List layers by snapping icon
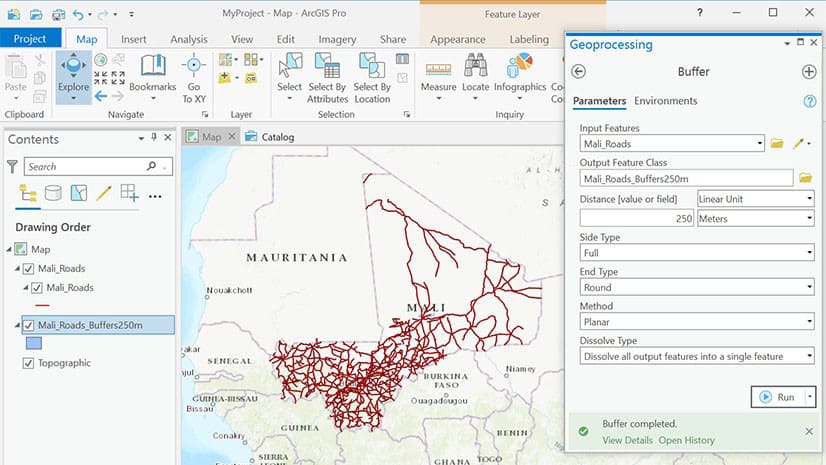Image resolution: width=826 pixels, height=465 pixels. pyautogui.click(x=129, y=193)
